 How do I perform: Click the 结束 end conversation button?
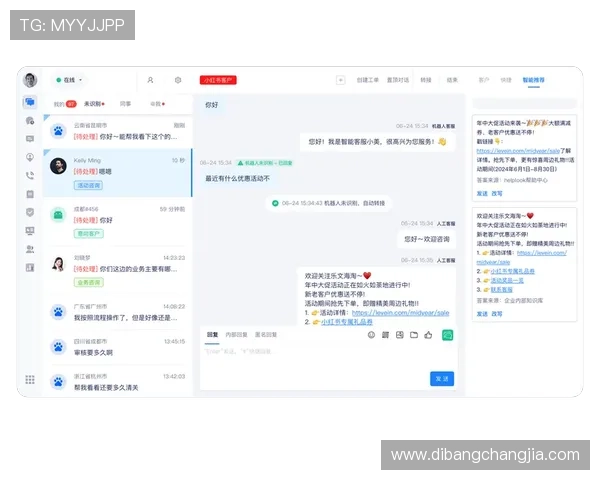click(x=452, y=80)
